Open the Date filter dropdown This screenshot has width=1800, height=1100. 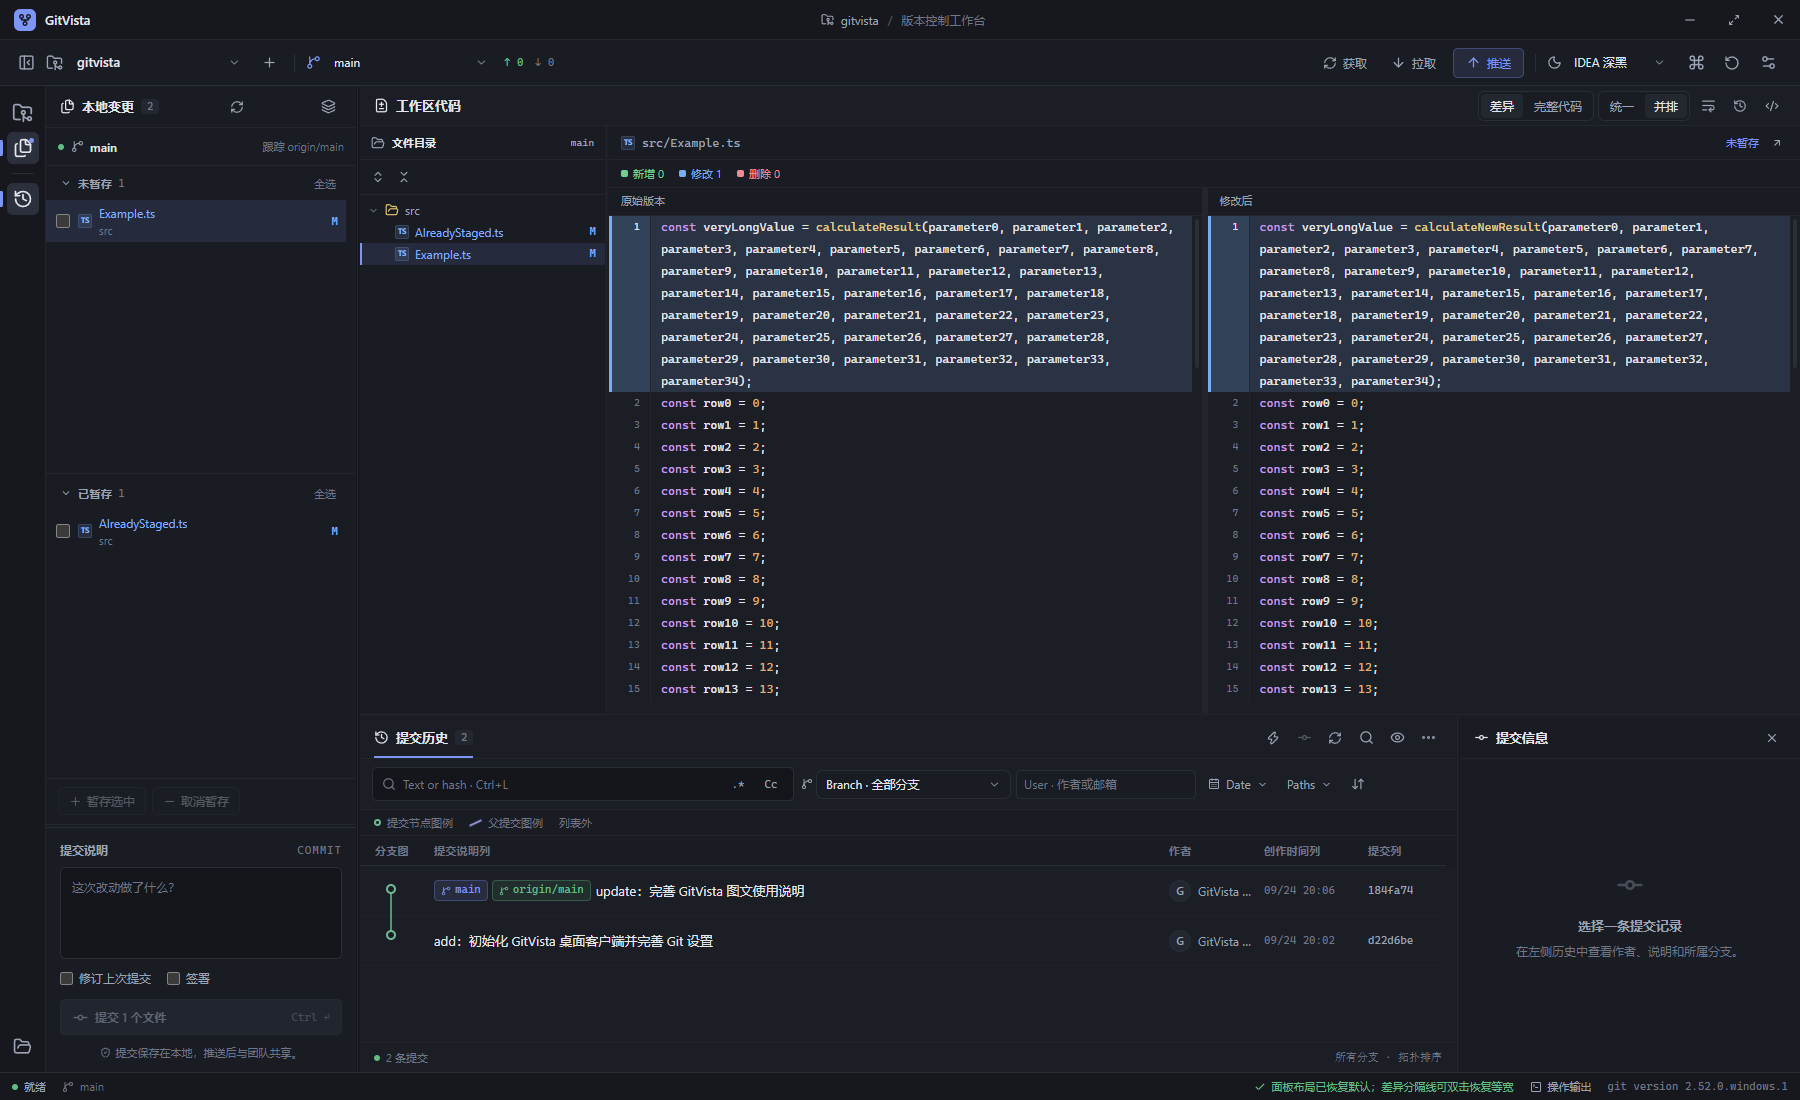point(1237,784)
